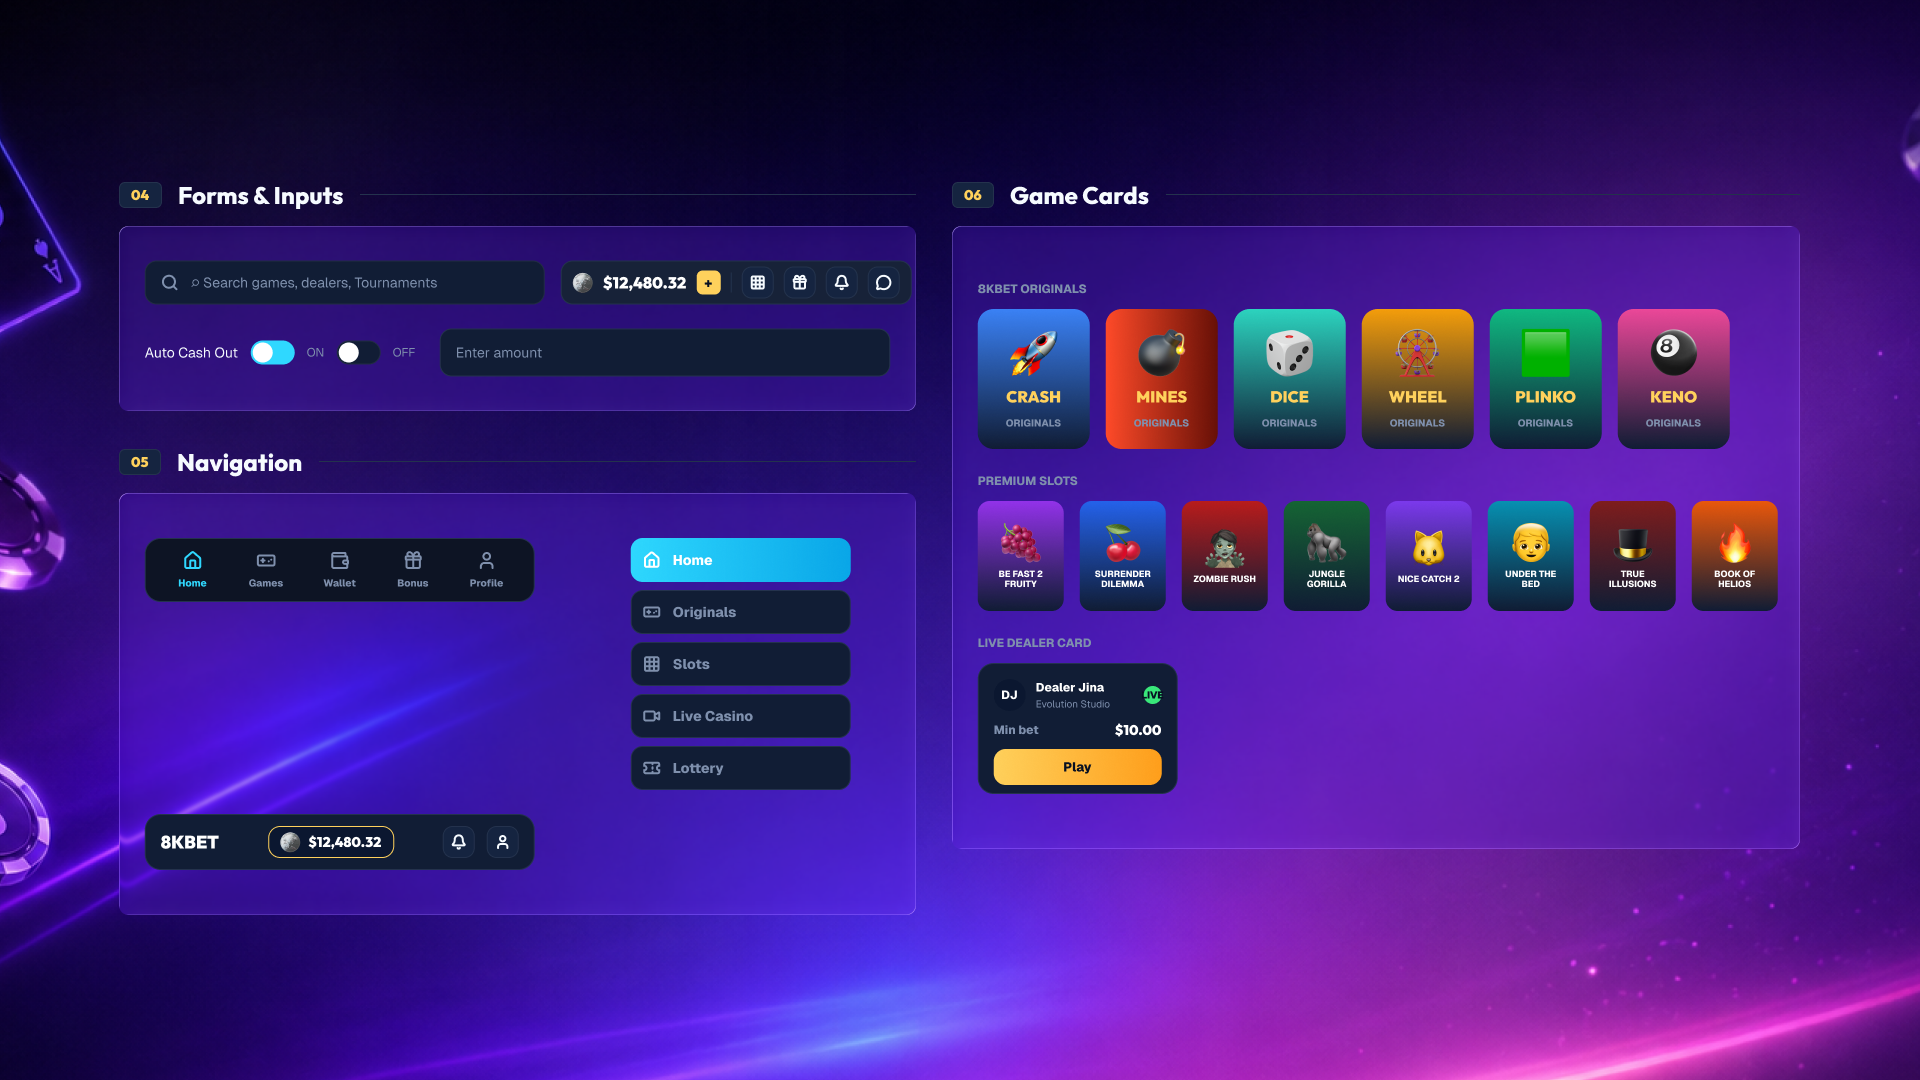This screenshot has height=1080, width=1920.
Task: Open Originals in the sidebar menu
Action: [741, 612]
